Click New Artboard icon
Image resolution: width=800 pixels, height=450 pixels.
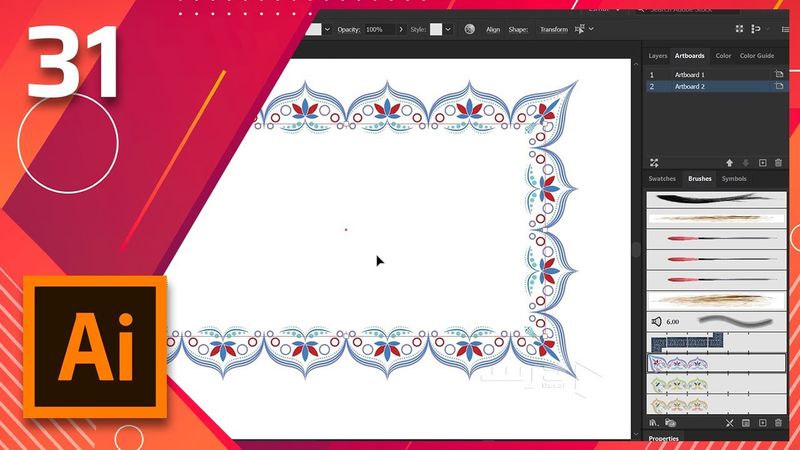coord(762,163)
